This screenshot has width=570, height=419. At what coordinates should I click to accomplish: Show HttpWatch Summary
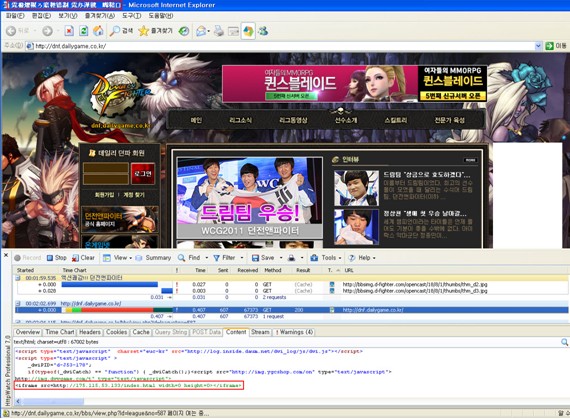coord(153,258)
